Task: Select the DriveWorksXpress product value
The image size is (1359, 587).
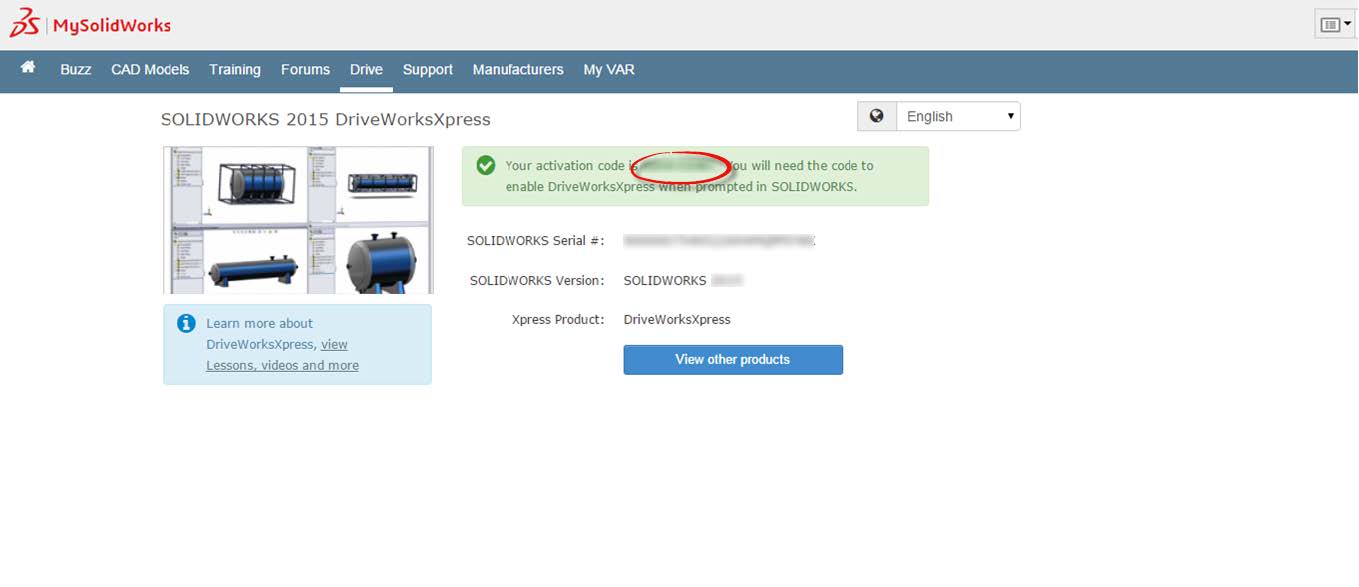Action: [677, 320]
